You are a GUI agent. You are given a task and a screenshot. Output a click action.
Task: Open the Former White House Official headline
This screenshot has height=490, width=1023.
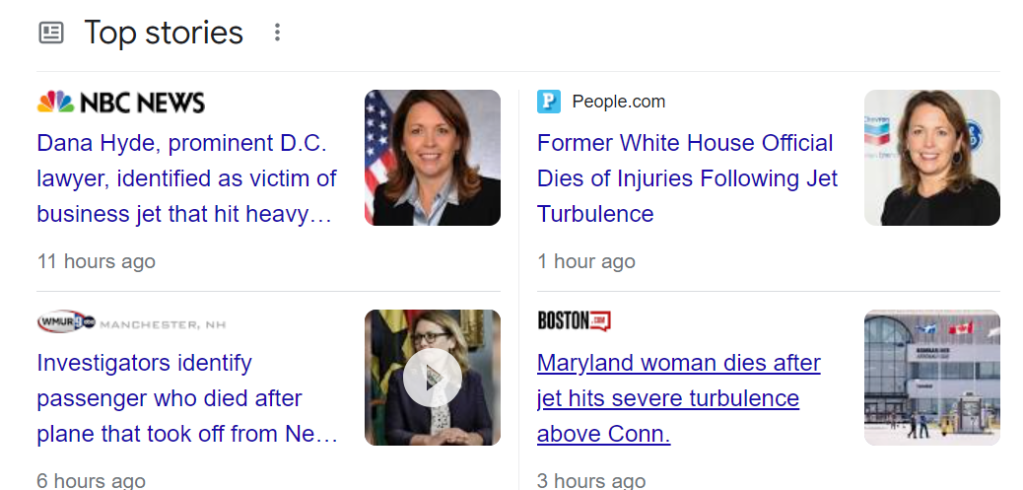click(x=686, y=179)
